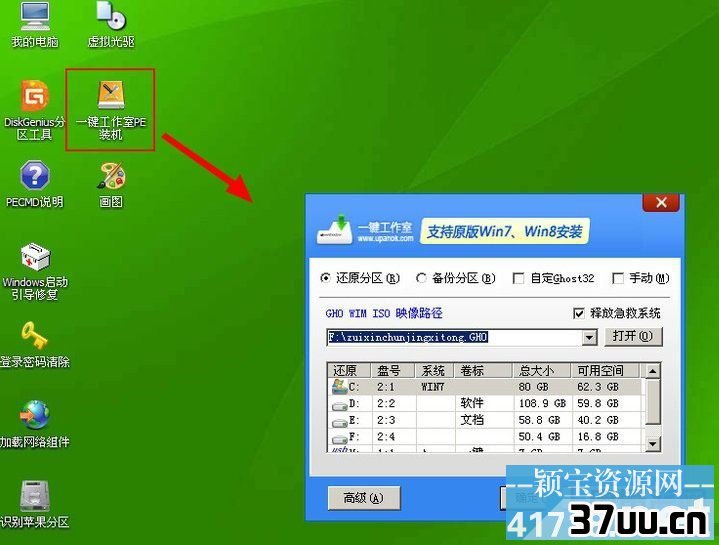Open the 我的电脑 desktop icon
The height and width of the screenshot is (545, 719).
pyautogui.click(x=35, y=25)
